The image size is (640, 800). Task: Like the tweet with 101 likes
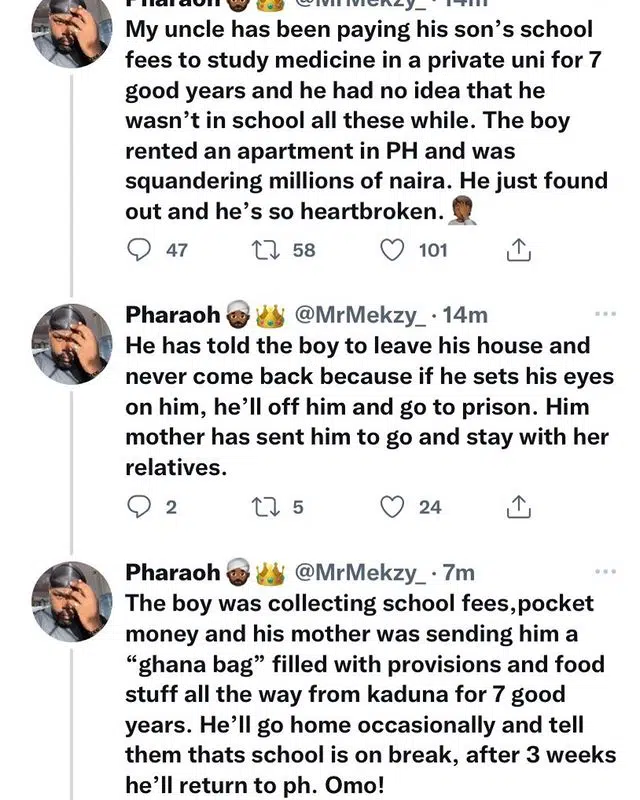tap(393, 249)
